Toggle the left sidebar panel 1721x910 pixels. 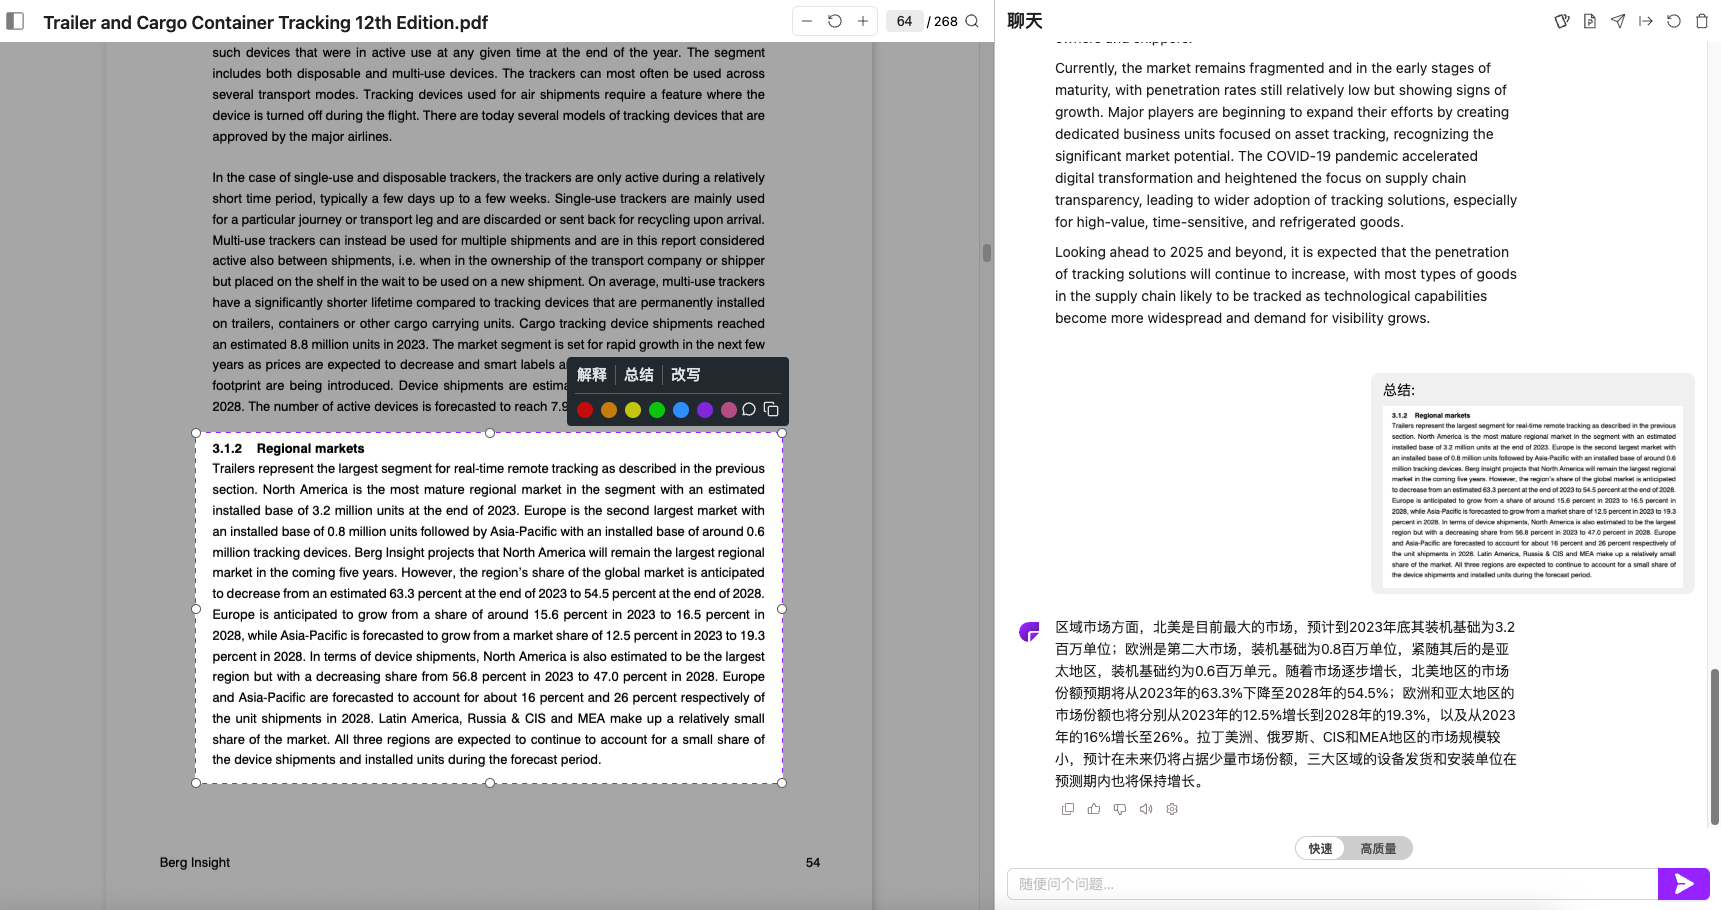(x=15, y=21)
